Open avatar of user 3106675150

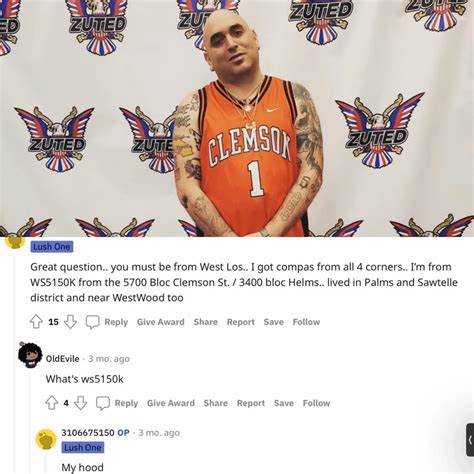[46, 440]
